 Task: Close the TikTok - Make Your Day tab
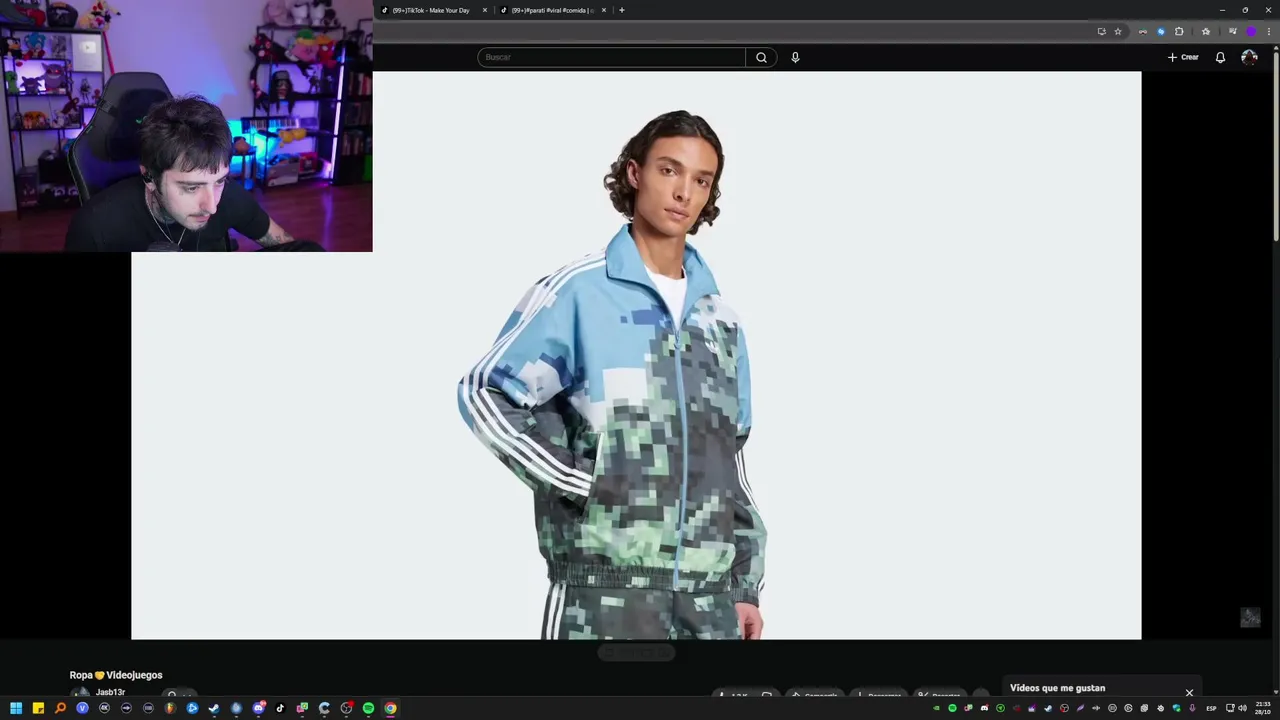pos(485,10)
